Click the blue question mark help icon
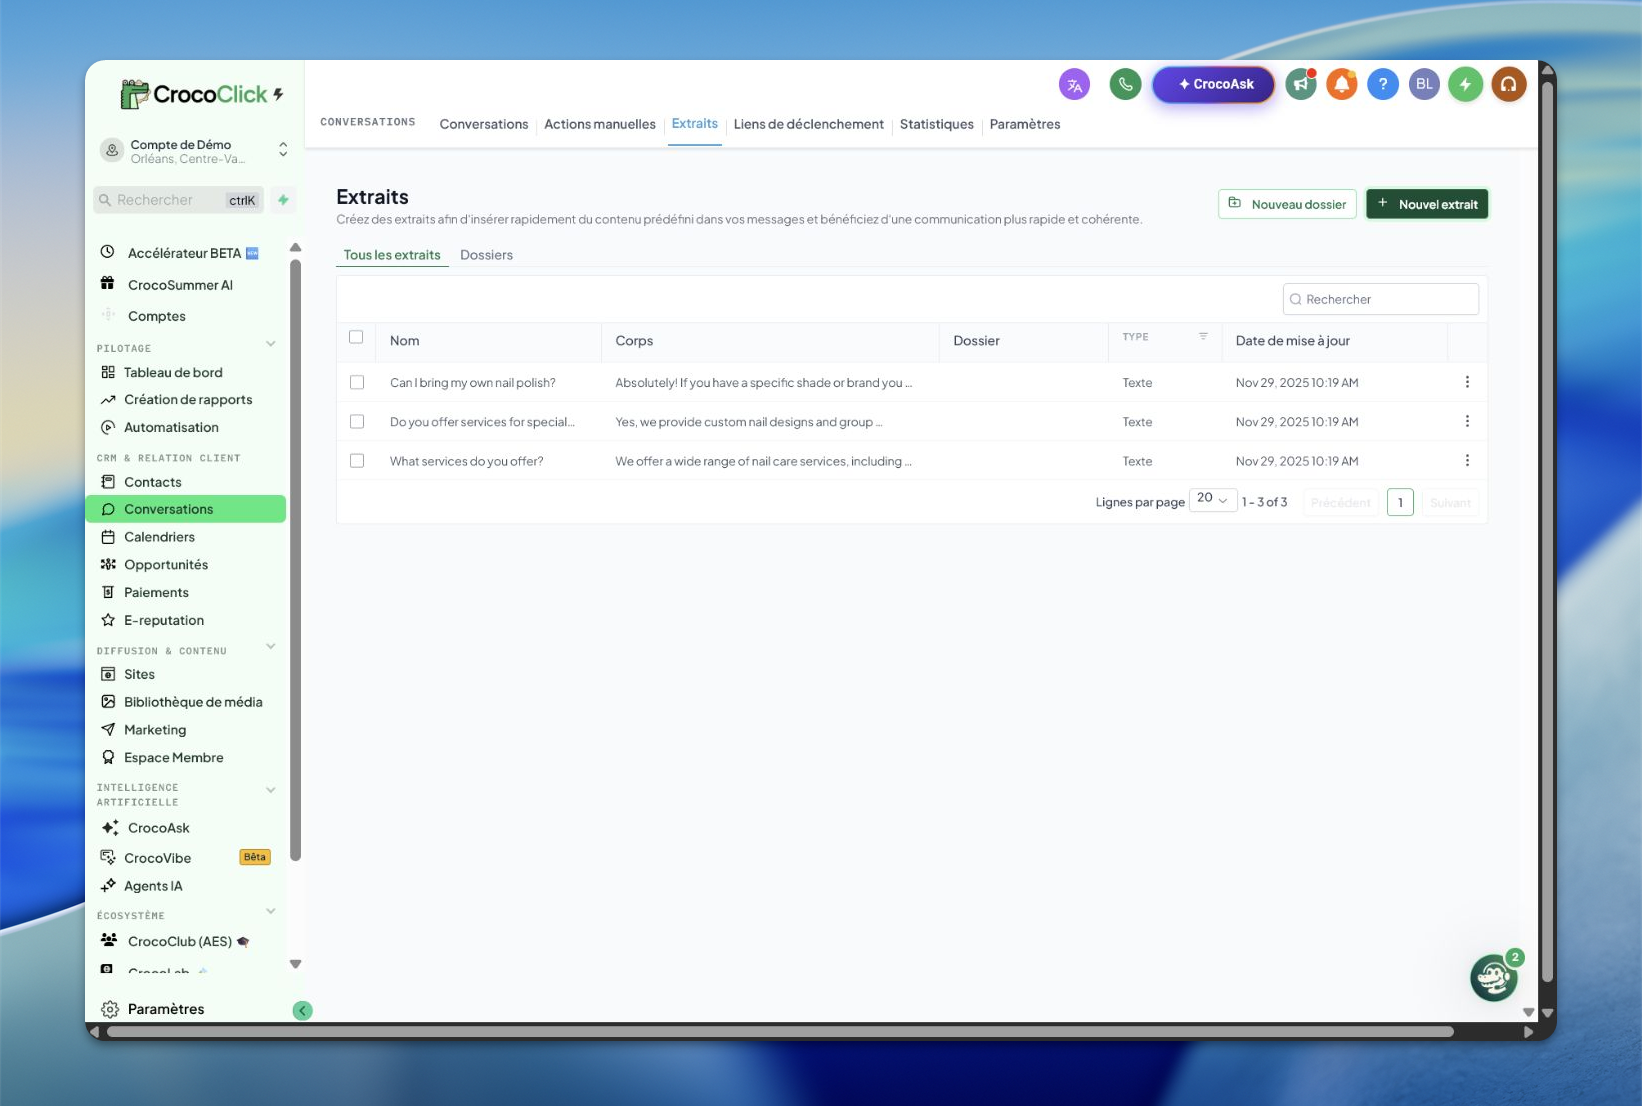 pos(1383,85)
